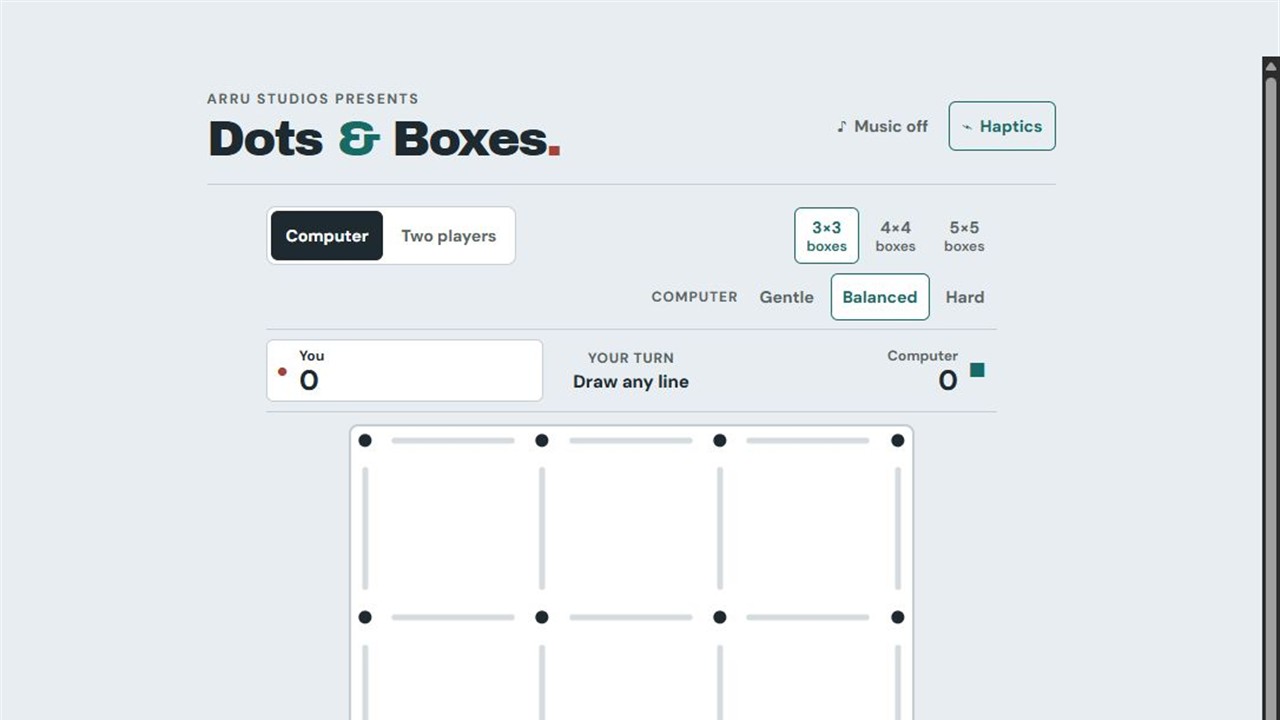This screenshot has width=1280, height=720.
Task: Toggle the Music off control
Action: (882, 126)
